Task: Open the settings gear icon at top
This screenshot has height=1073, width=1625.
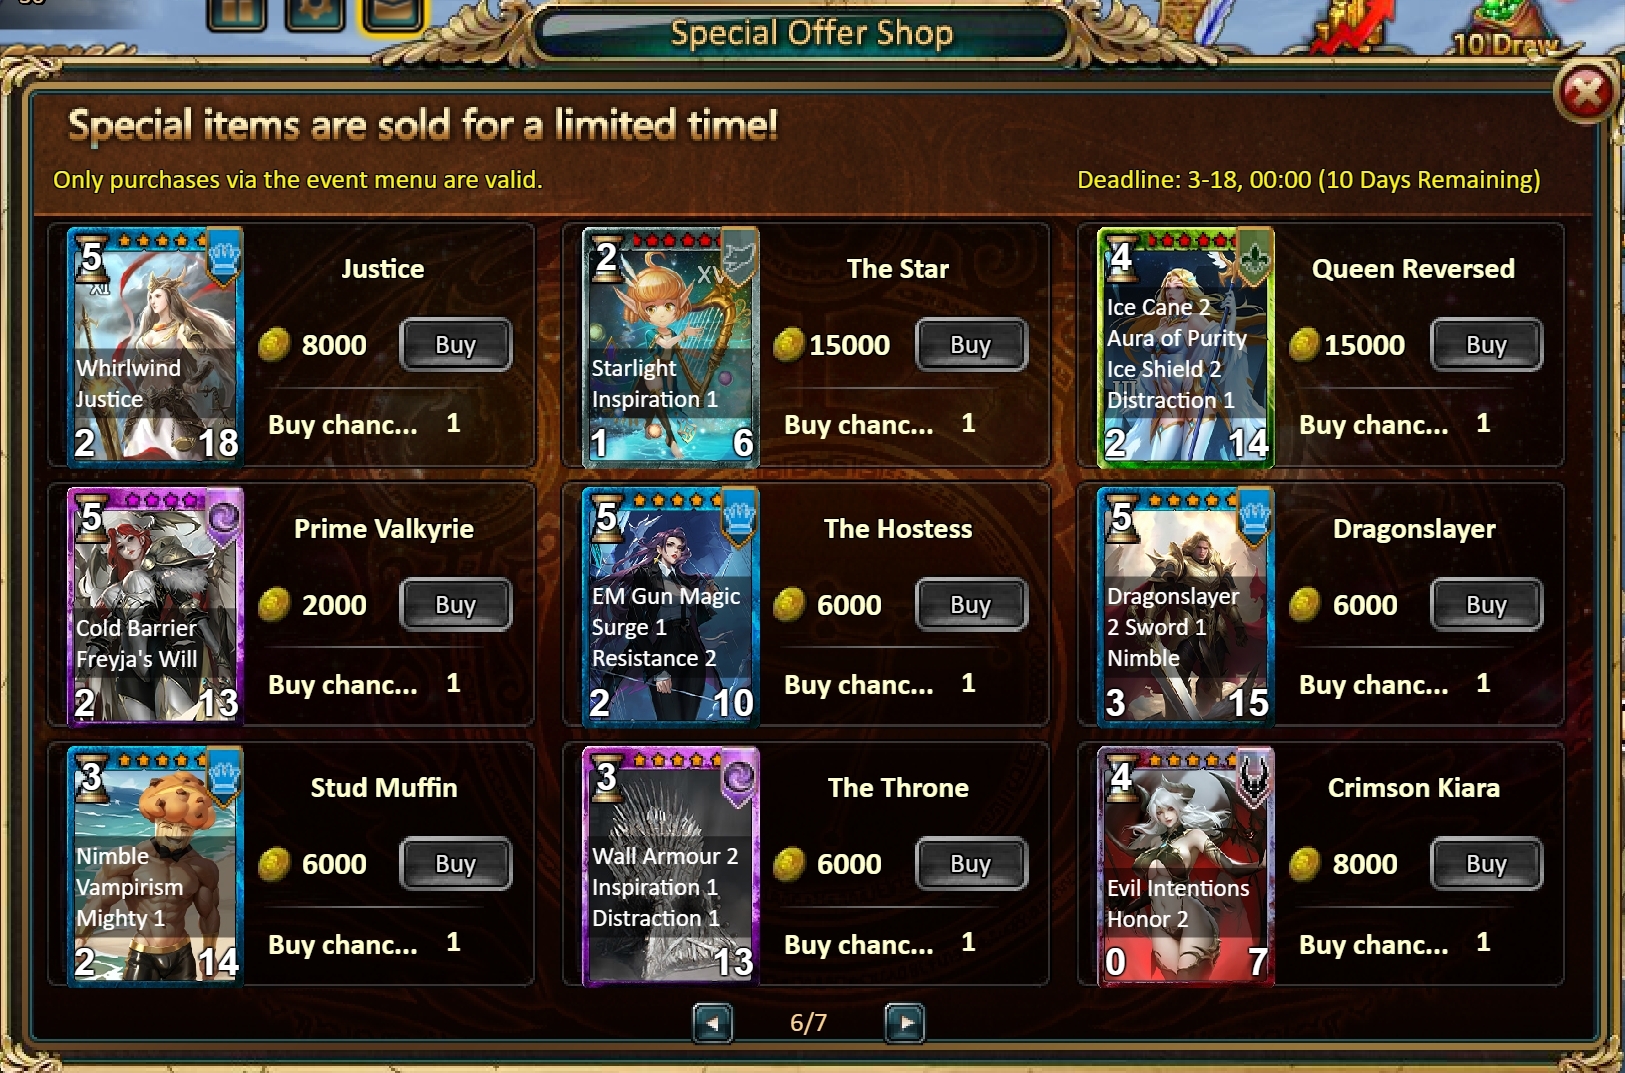Action: tap(315, 13)
